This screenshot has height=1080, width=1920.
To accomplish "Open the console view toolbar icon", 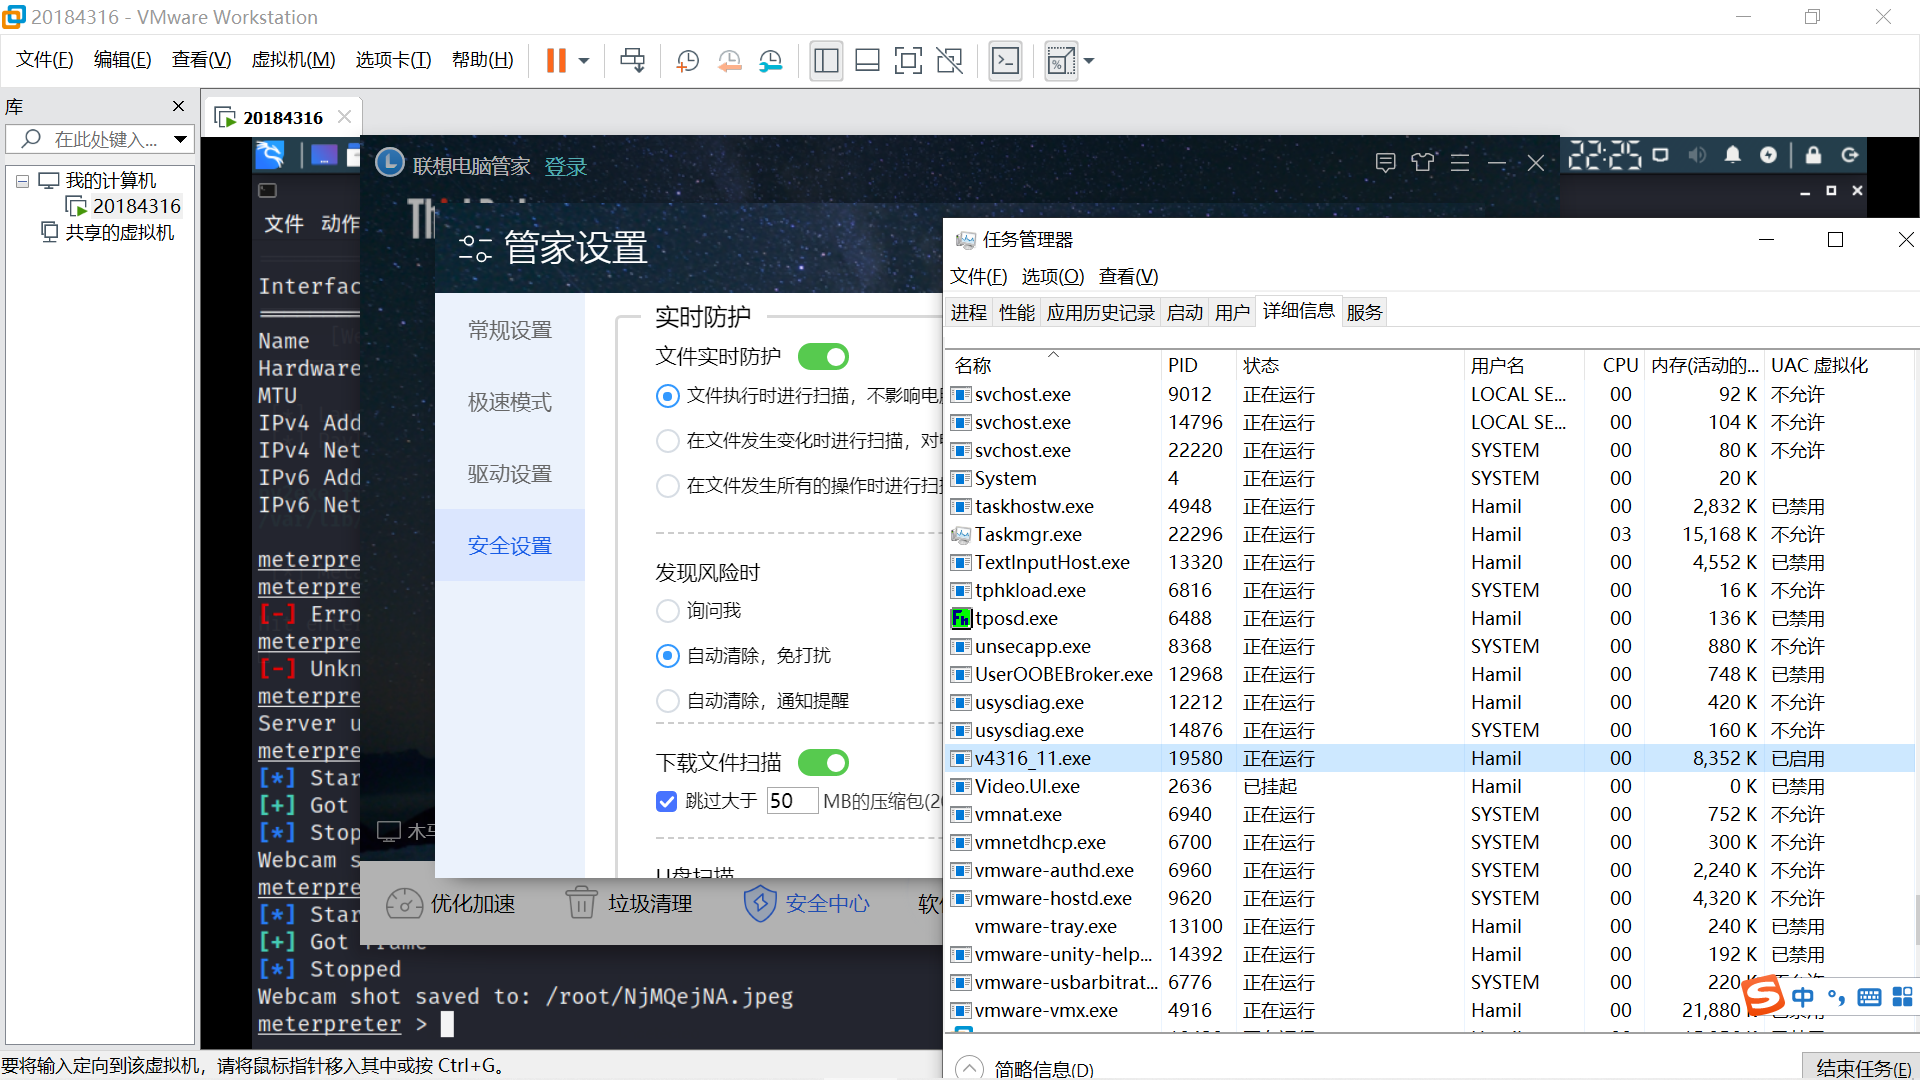I will click(x=1005, y=61).
